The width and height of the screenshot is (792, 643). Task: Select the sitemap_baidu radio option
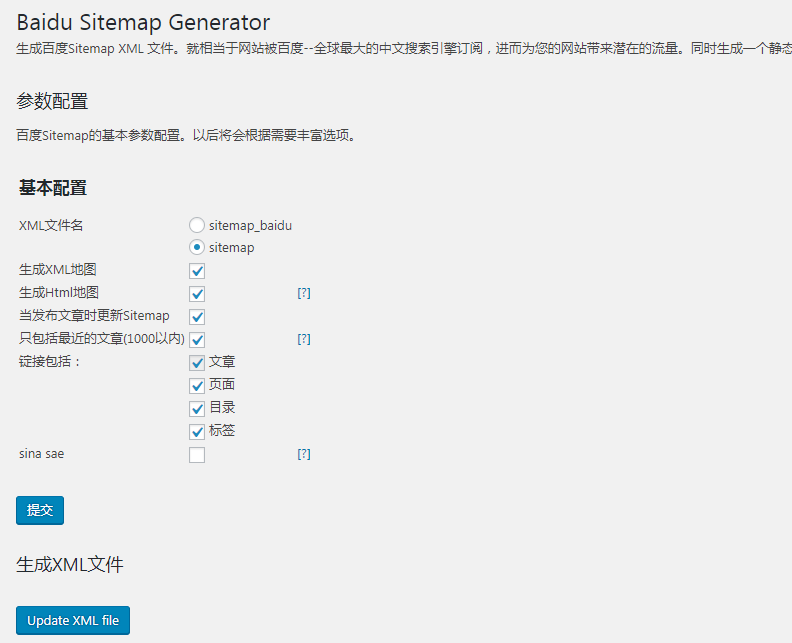point(197,225)
